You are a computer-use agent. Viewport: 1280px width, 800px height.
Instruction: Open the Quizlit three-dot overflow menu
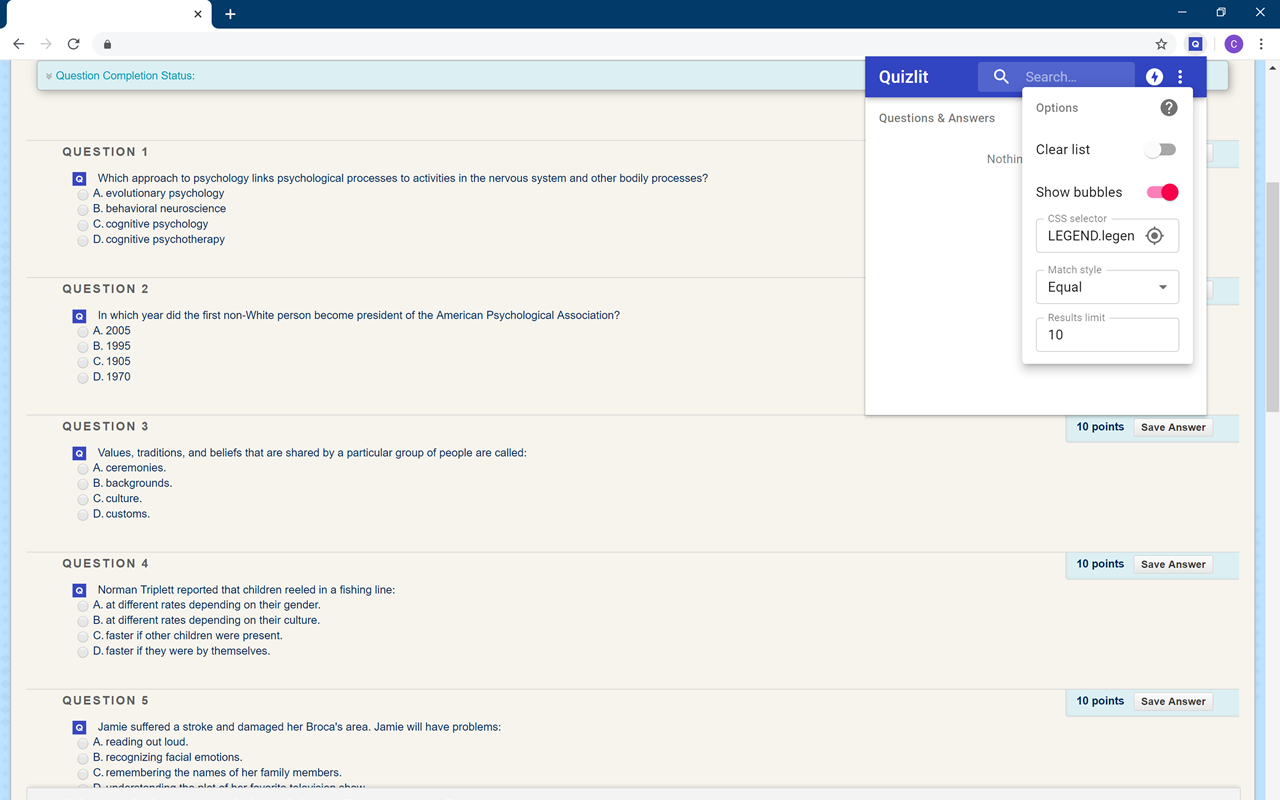pyautogui.click(x=1180, y=76)
